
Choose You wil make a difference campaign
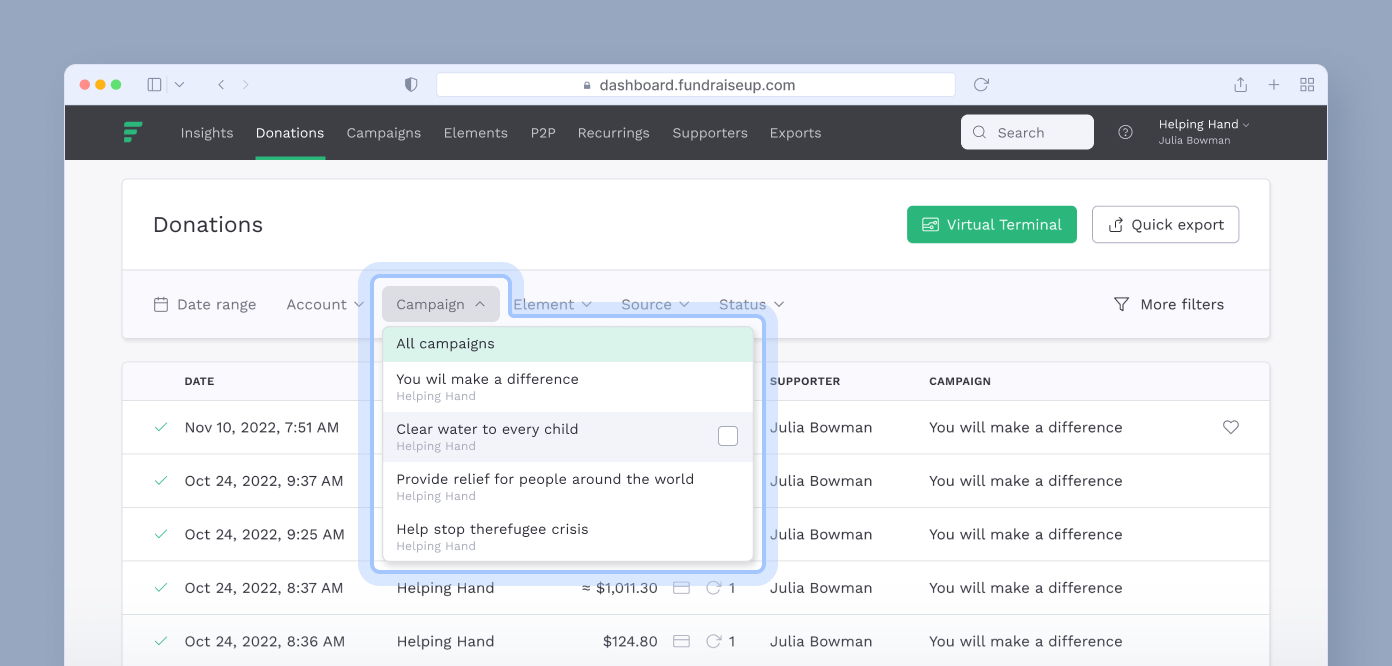click(x=568, y=387)
